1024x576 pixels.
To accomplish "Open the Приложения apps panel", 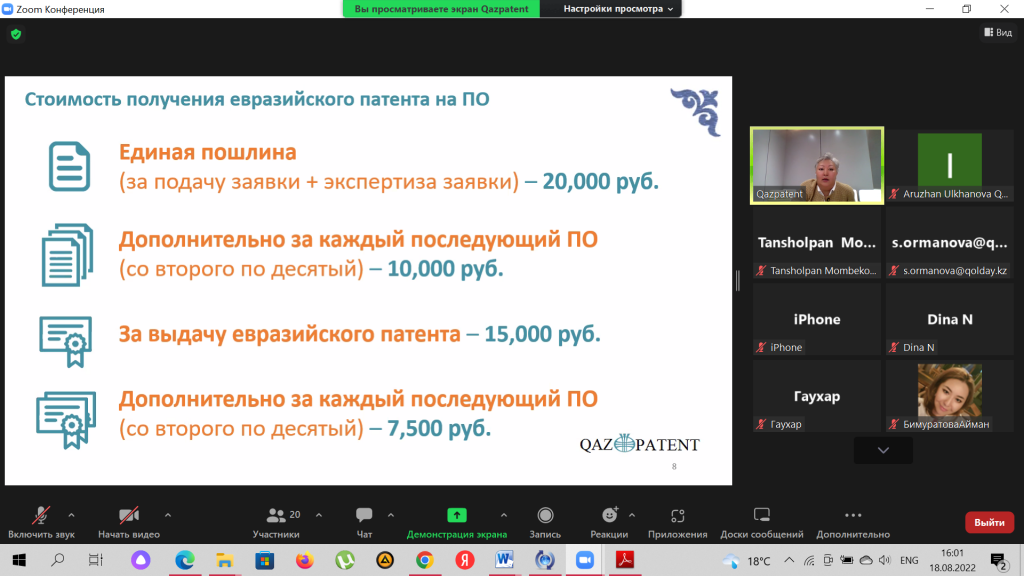I will pos(677,520).
